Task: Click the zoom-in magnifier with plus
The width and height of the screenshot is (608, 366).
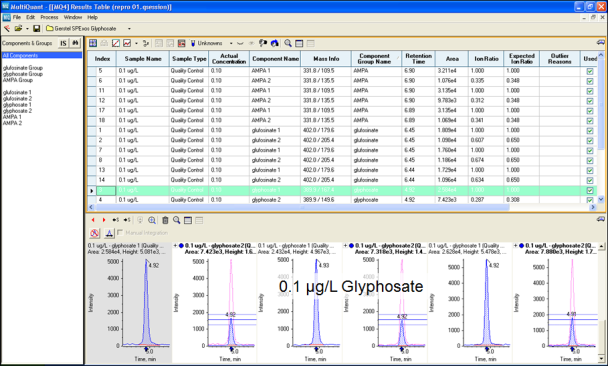Action: point(152,220)
